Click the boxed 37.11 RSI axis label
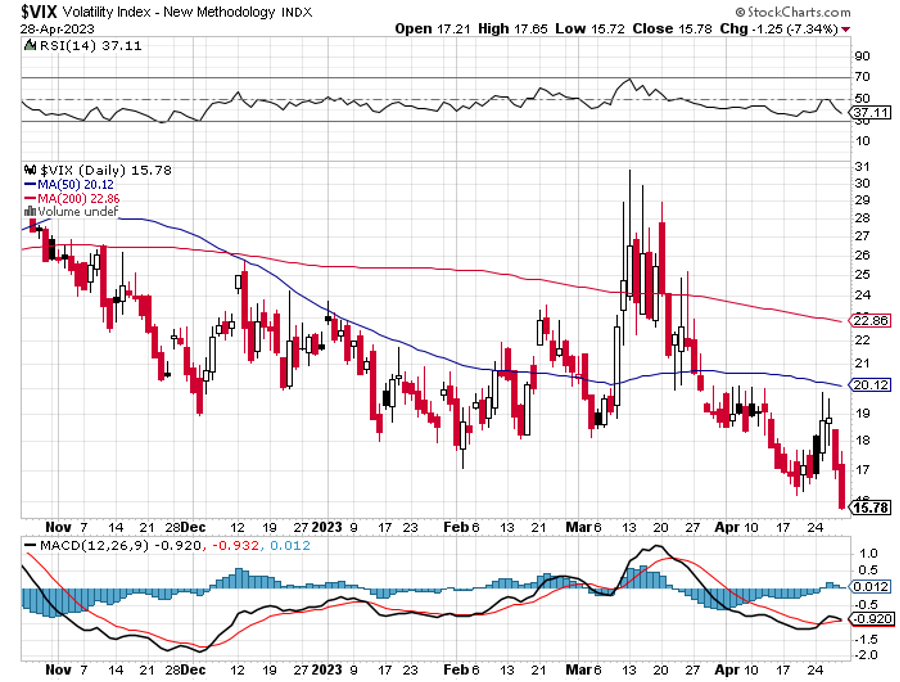This screenshot has height=682, width=900. click(x=872, y=113)
